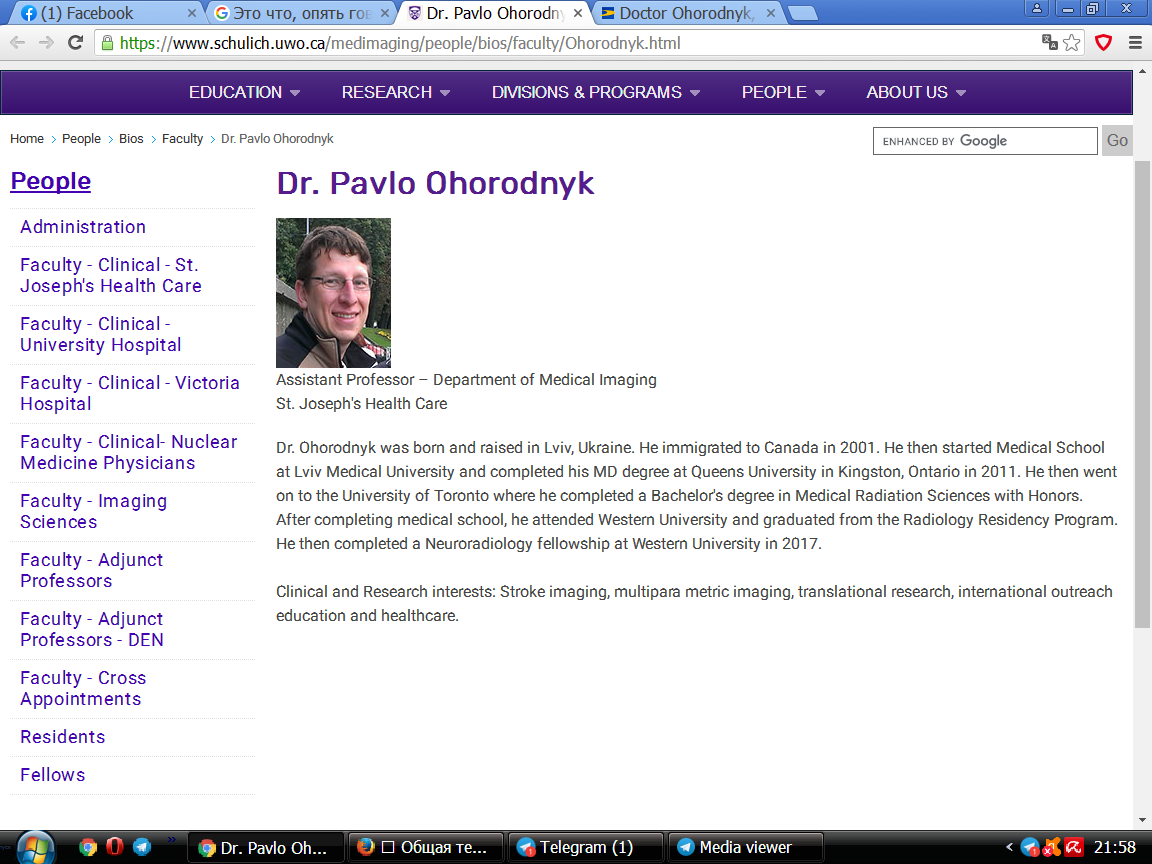This screenshot has height=864, width=1152.
Task: Expand the EDUCATION dropdown menu
Action: coord(244,93)
